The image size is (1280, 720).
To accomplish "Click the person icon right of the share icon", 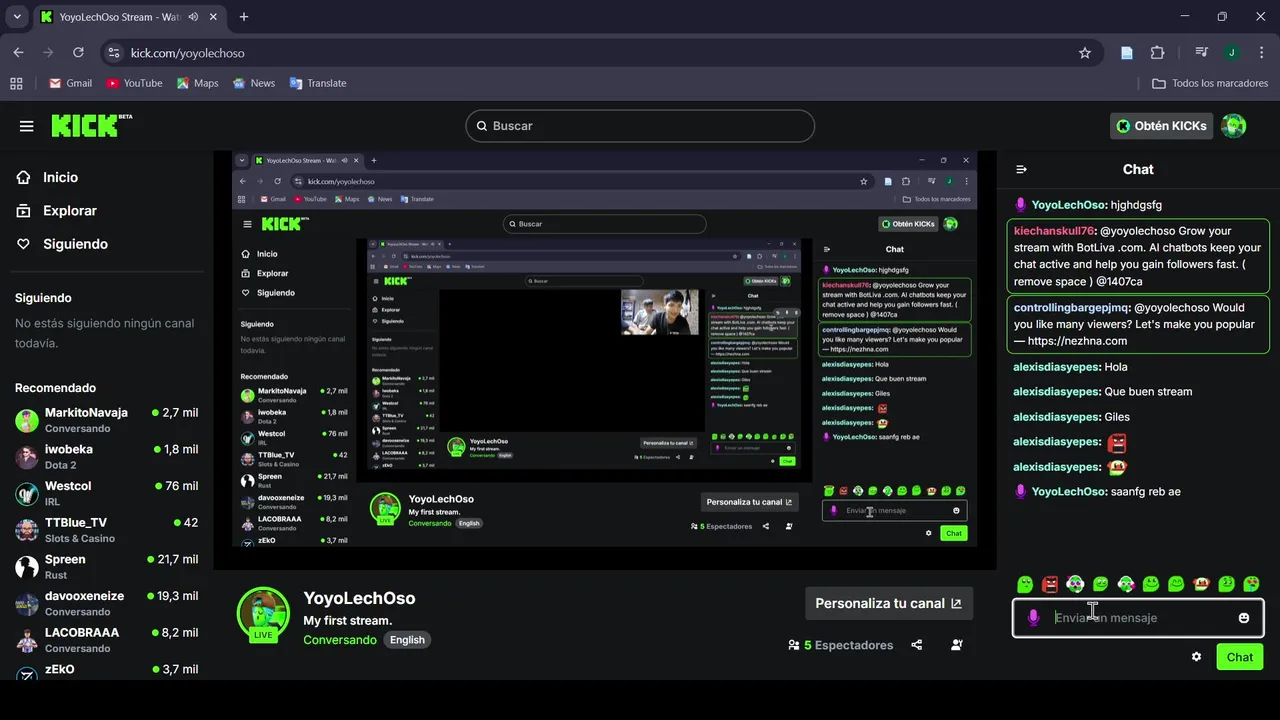I will [957, 645].
